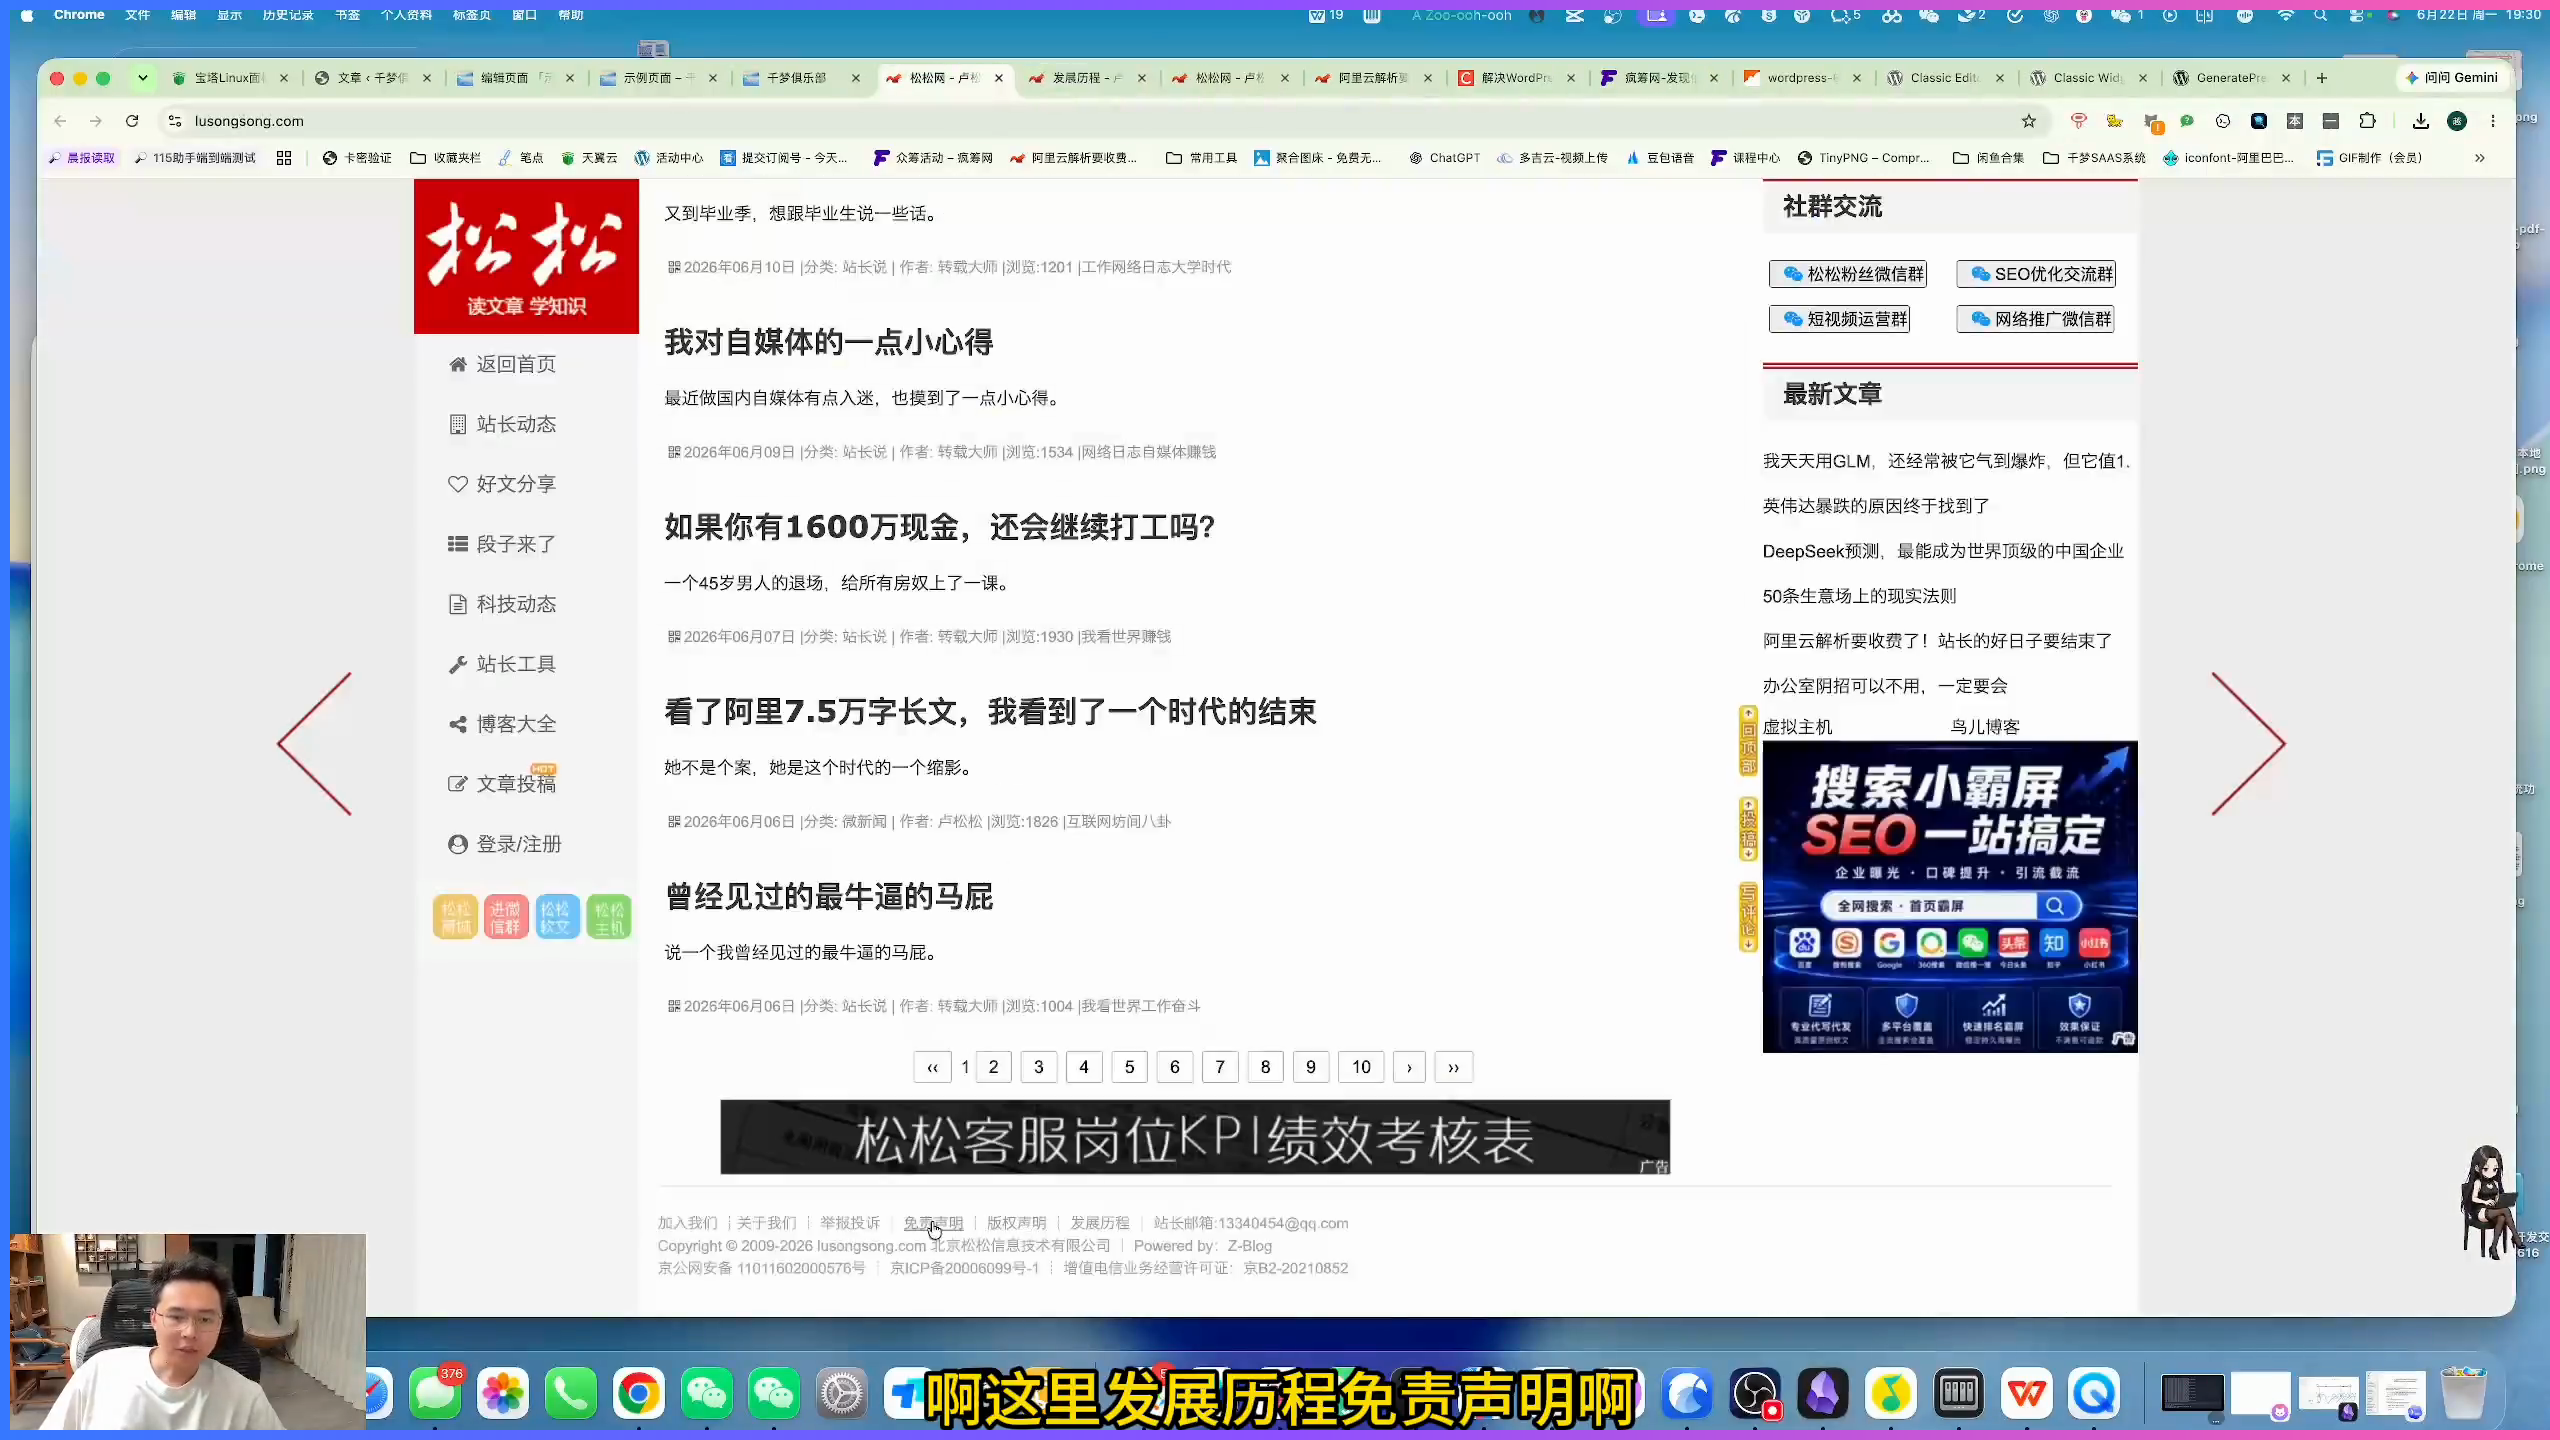Click the 回顶部 floating side button
The image size is (2560, 1440).
[1748, 741]
